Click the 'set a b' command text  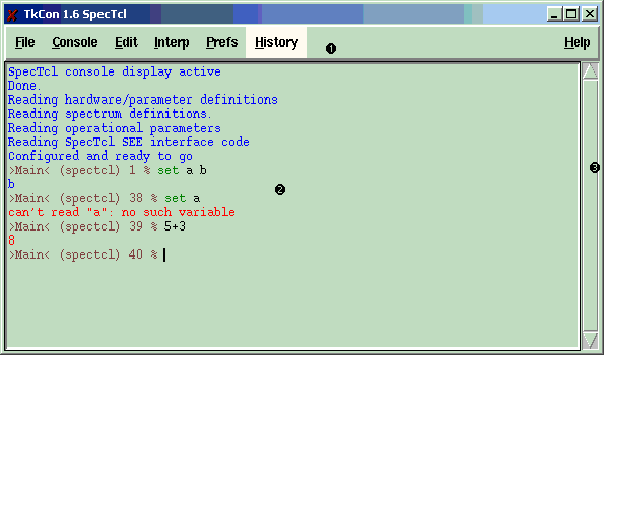[182, 170]
